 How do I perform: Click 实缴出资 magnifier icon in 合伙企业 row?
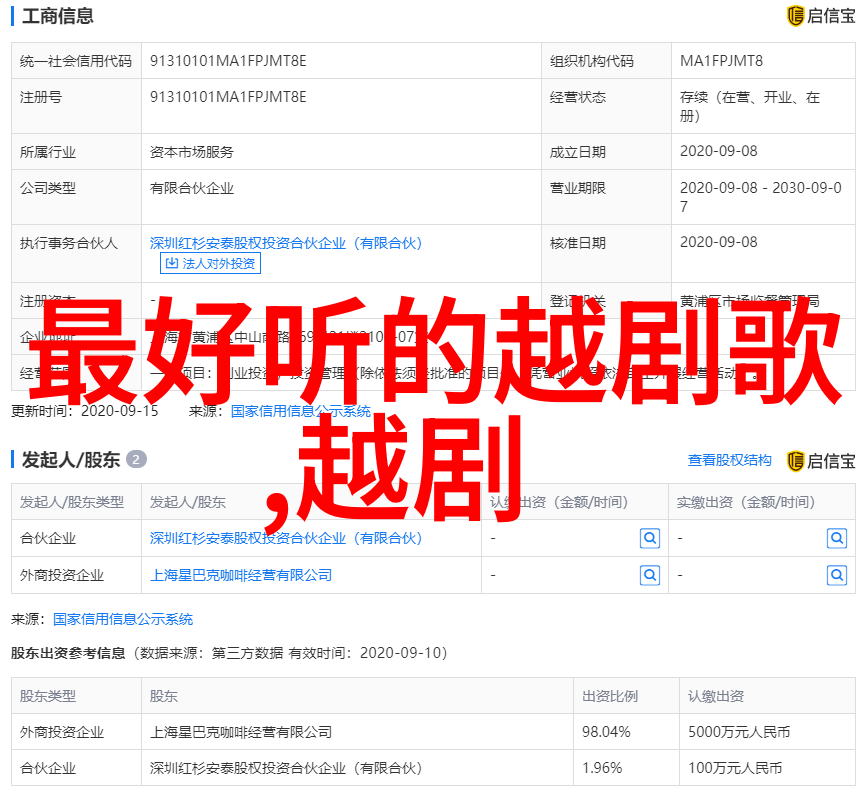coord(837,538)
